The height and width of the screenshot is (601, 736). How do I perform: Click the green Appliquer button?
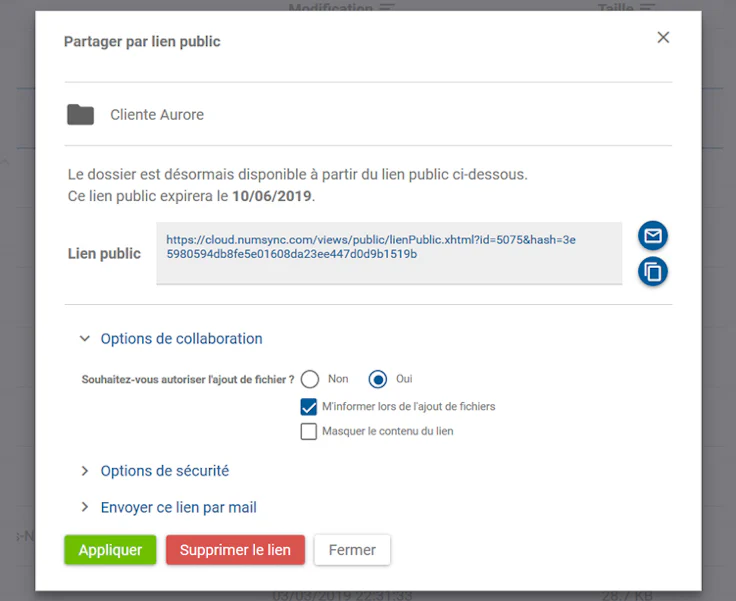pos(110,550)
